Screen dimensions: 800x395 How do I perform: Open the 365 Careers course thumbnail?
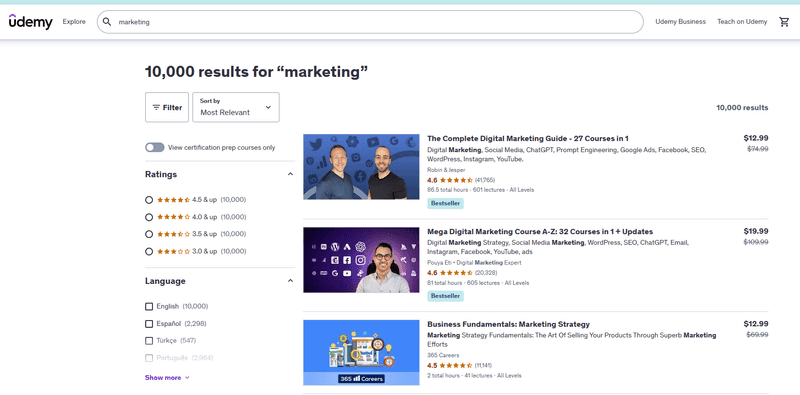(361, 353)
